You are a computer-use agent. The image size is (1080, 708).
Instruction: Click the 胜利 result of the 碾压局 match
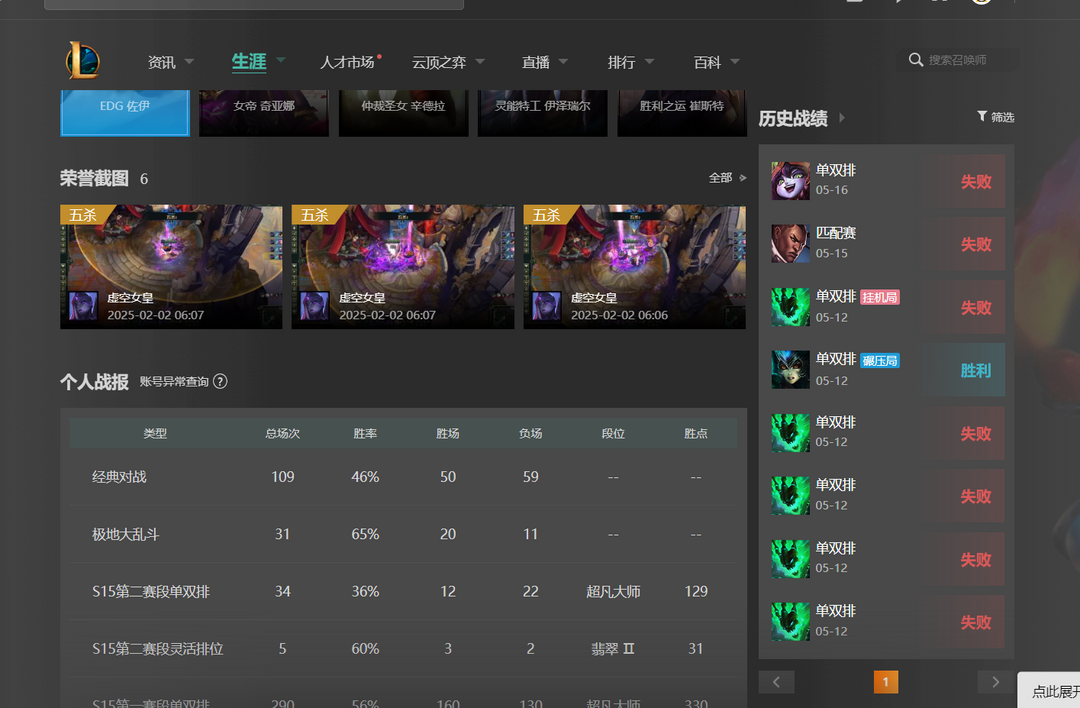pyautogui.click(x=976, y=371)
